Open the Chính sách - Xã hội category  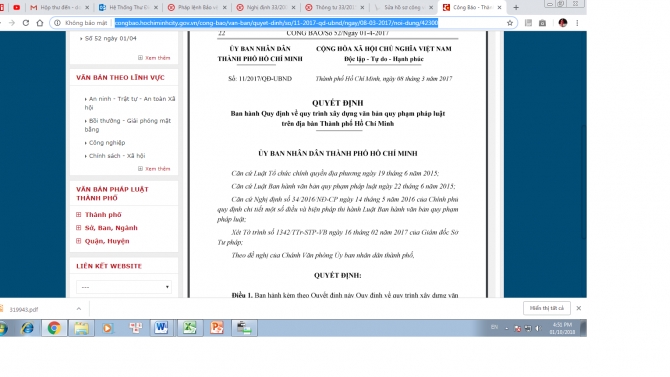point(117,156)
